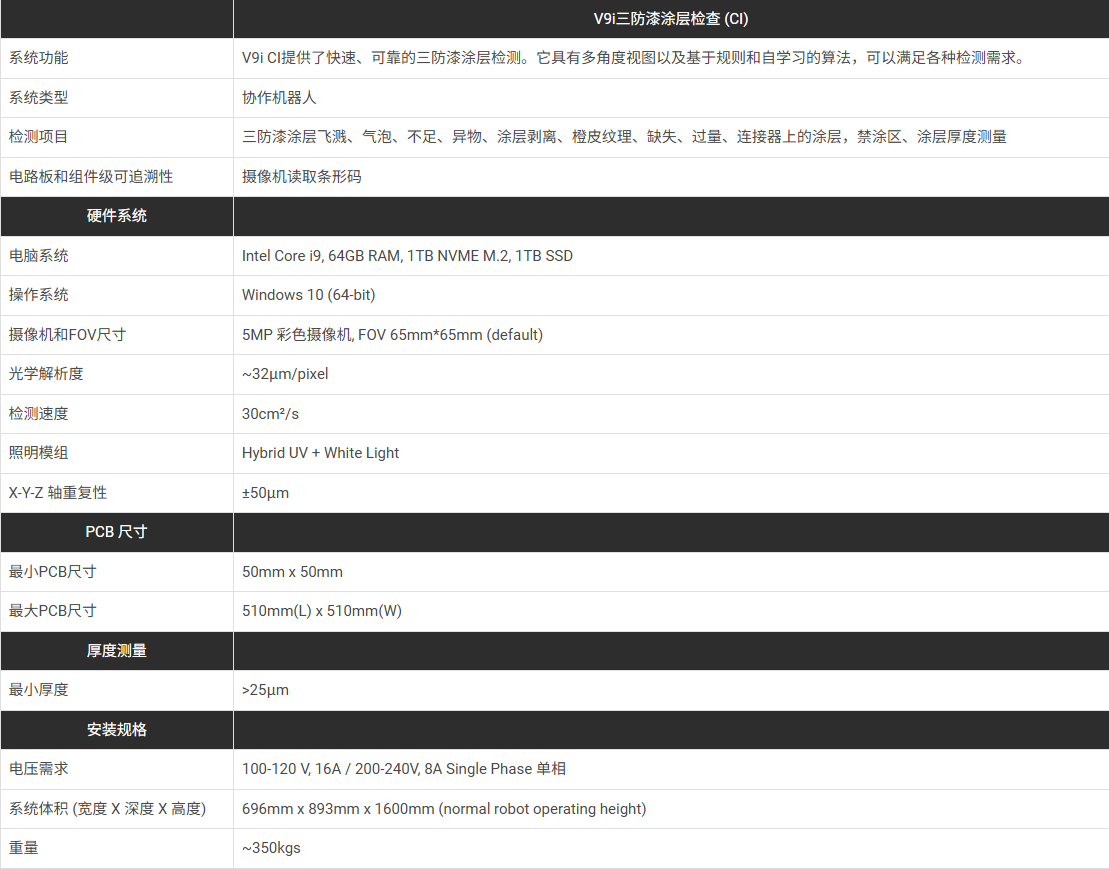Select the 5MP 彩色摄像机 FOV value
The width and height of the screenshot is (1109, 869).
point(392,335)
